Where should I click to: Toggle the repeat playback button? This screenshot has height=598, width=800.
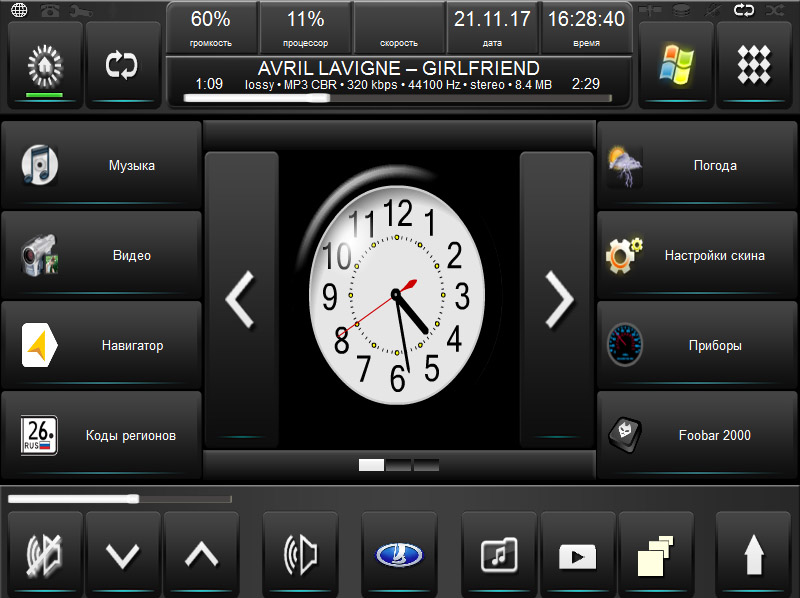122,65
